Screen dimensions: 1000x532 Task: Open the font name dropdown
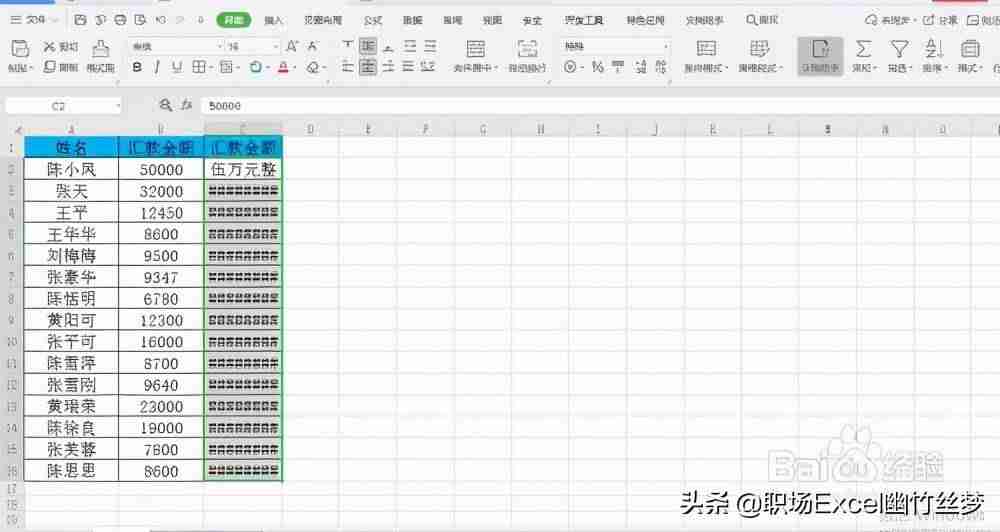click(220, 47)
